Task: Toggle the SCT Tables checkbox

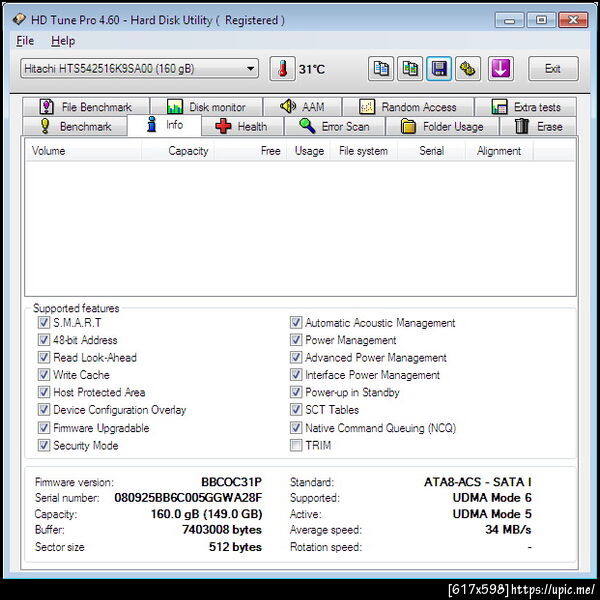Action: click(296, 410)
